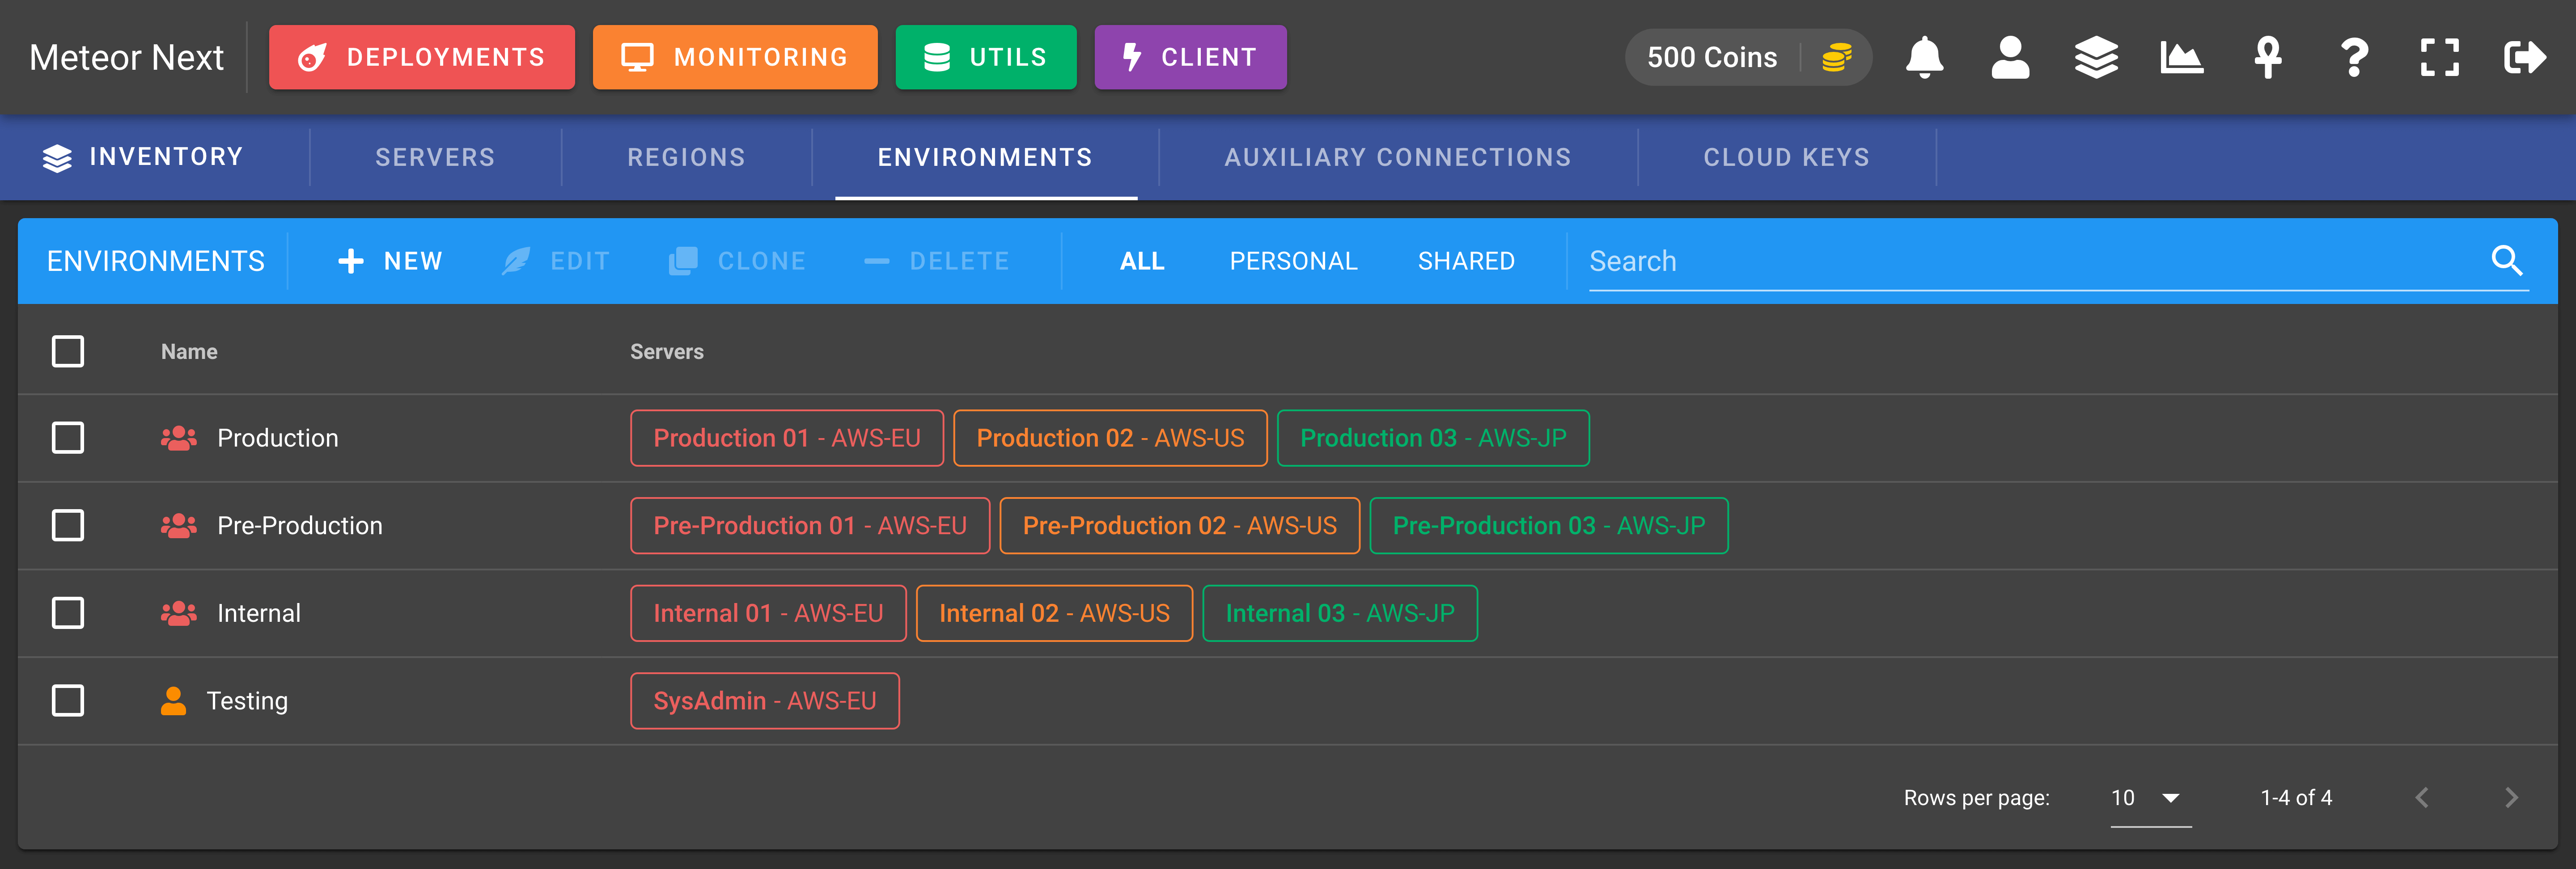Select the Internal environment name
2576x869 pixels.
pos(259,613)
